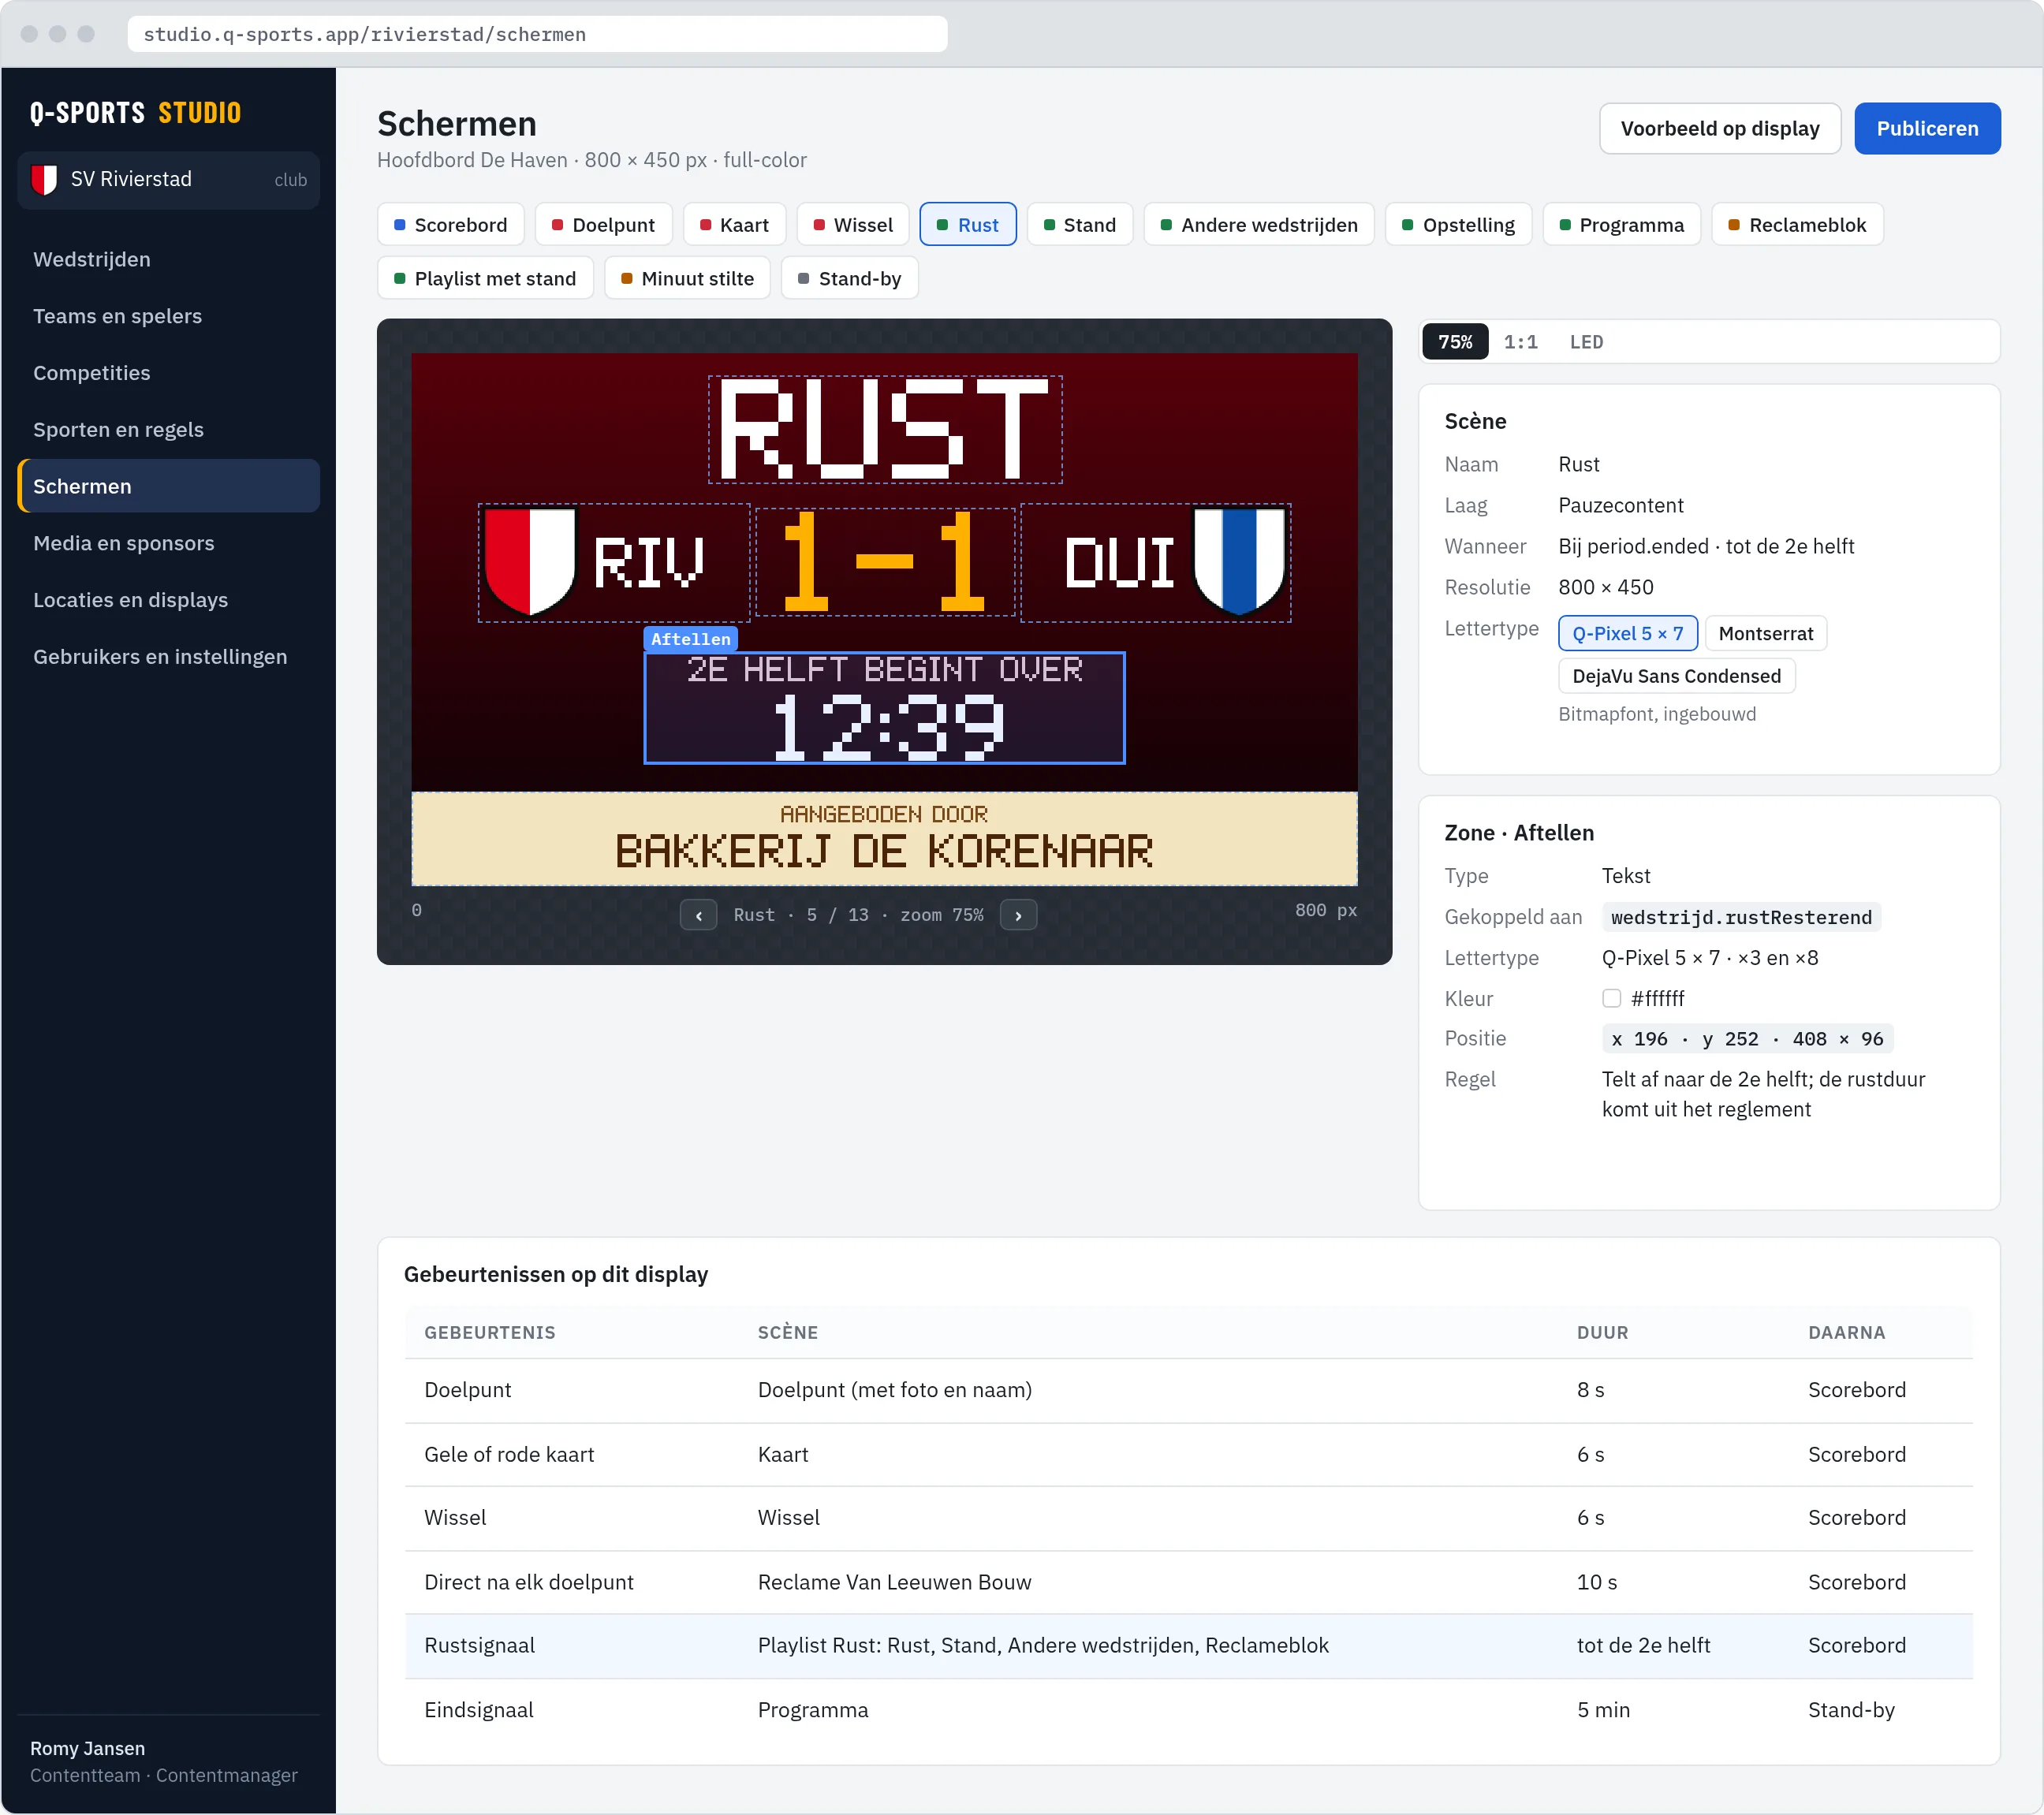The image size is (2044, 1815).
Task: Navigate to Sporten en regels
Action: point(168,430)
